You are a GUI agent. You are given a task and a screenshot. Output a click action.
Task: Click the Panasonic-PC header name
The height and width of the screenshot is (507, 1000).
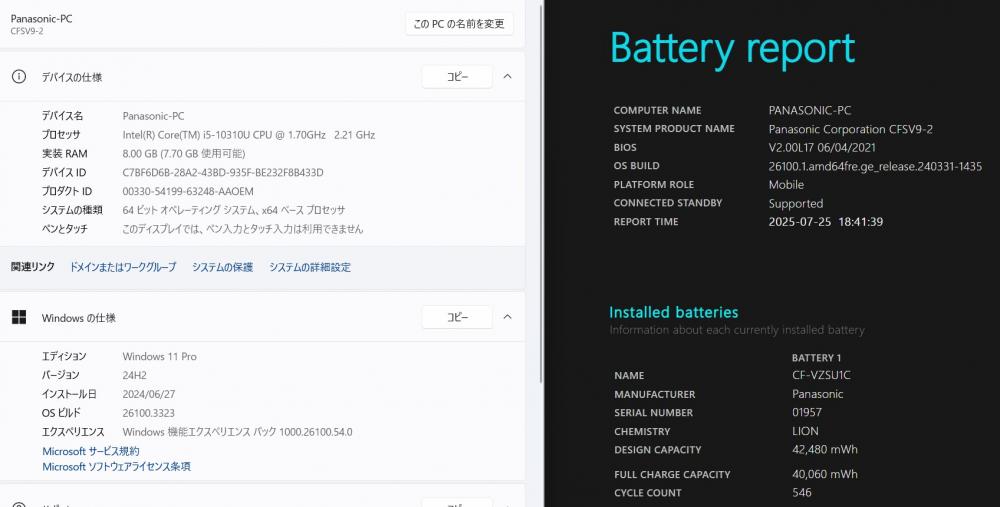point(41,18)
